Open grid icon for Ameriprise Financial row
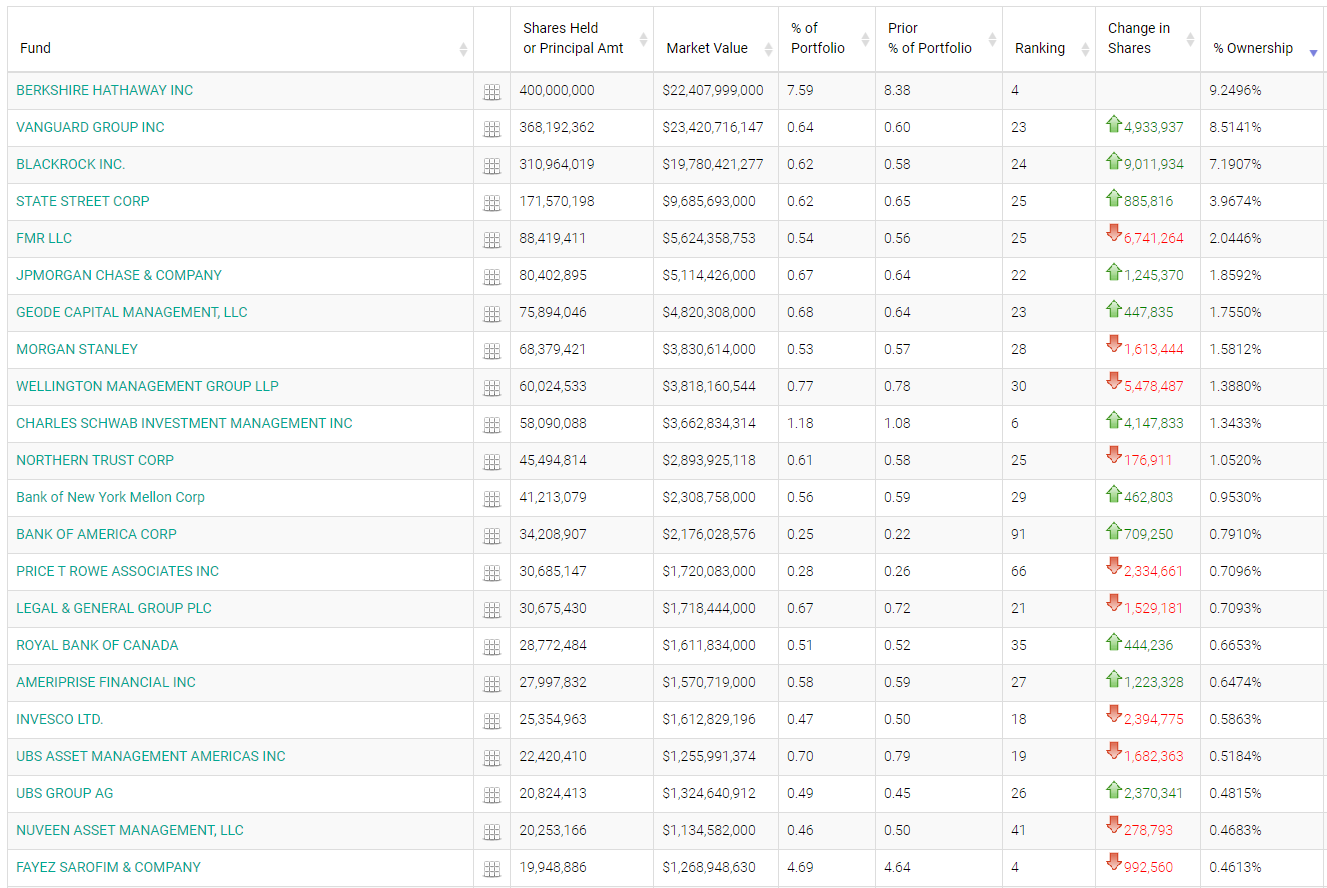The width and height of the screenshot is (1327, 888). point(492,684)
